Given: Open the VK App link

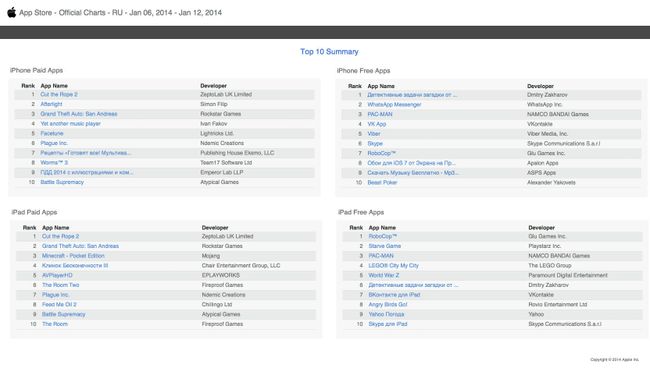Looking at the screenshot, I should (377, 124).
